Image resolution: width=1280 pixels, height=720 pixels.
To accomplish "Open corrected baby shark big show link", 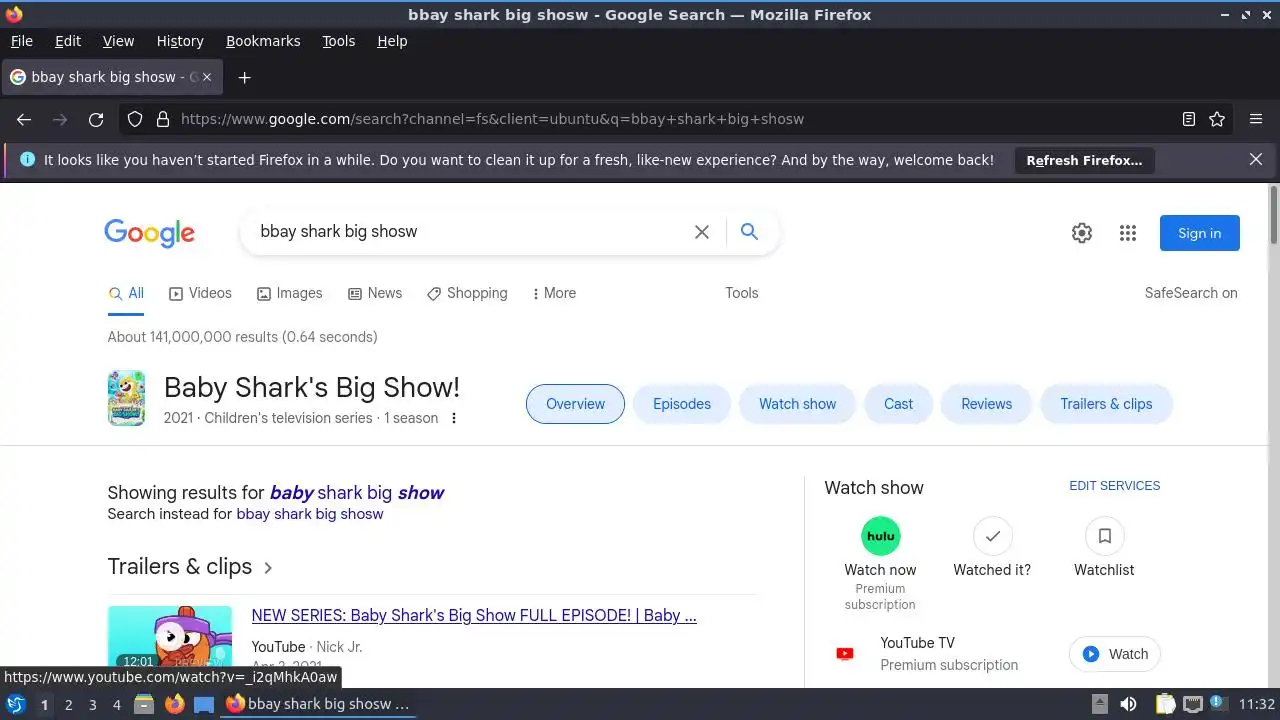I will 357,492.
